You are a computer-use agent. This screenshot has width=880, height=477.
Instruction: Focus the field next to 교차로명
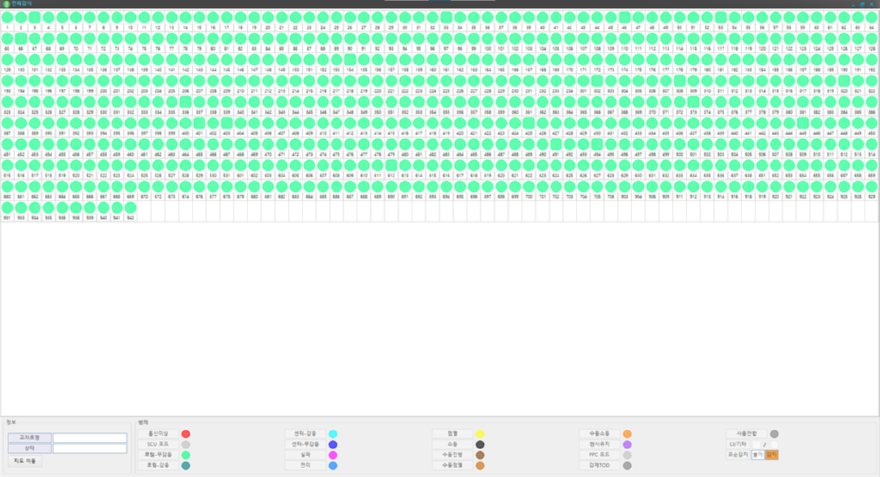pyautogui.click(x=90, y=438)
